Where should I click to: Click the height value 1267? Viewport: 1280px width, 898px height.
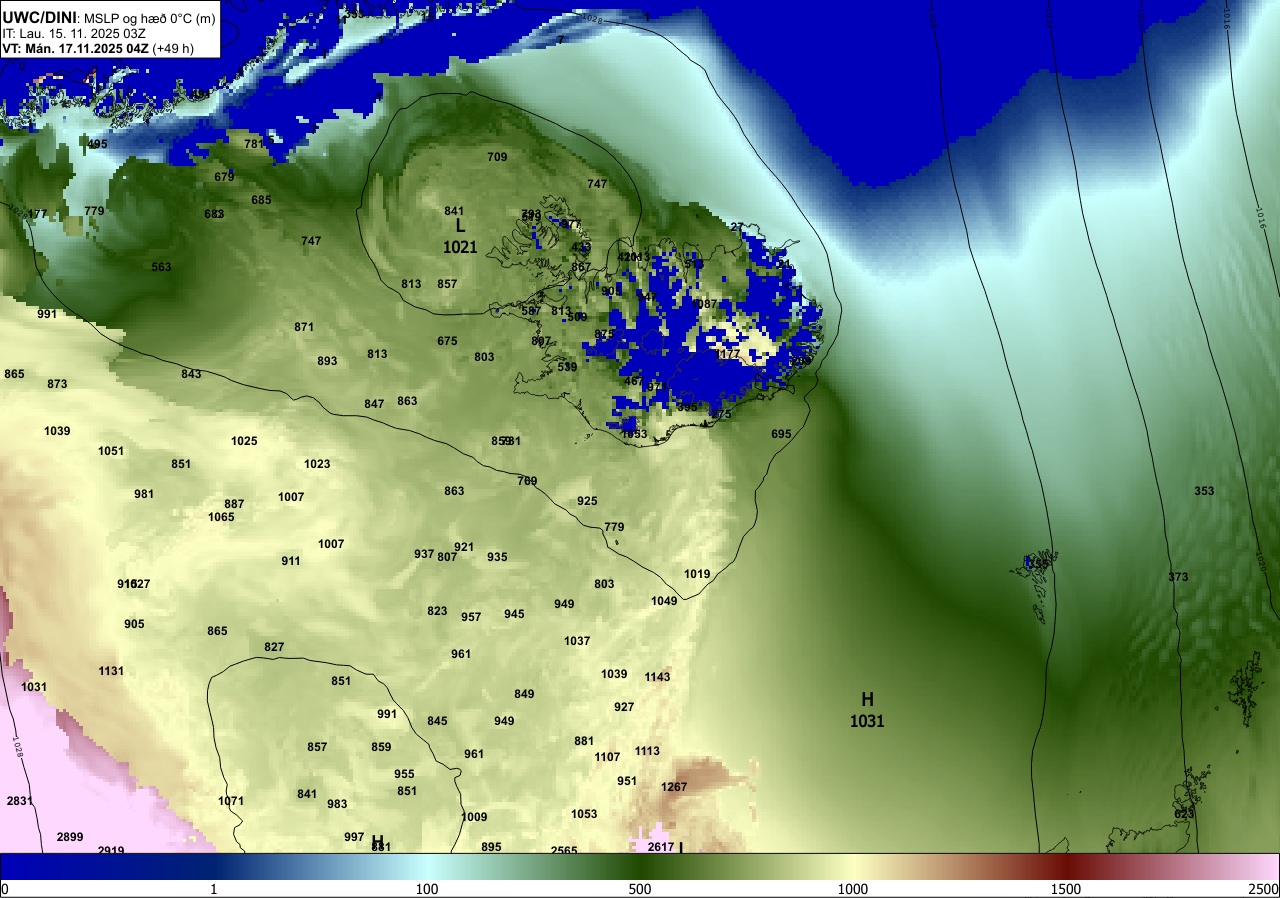click(x=674, y=787)
